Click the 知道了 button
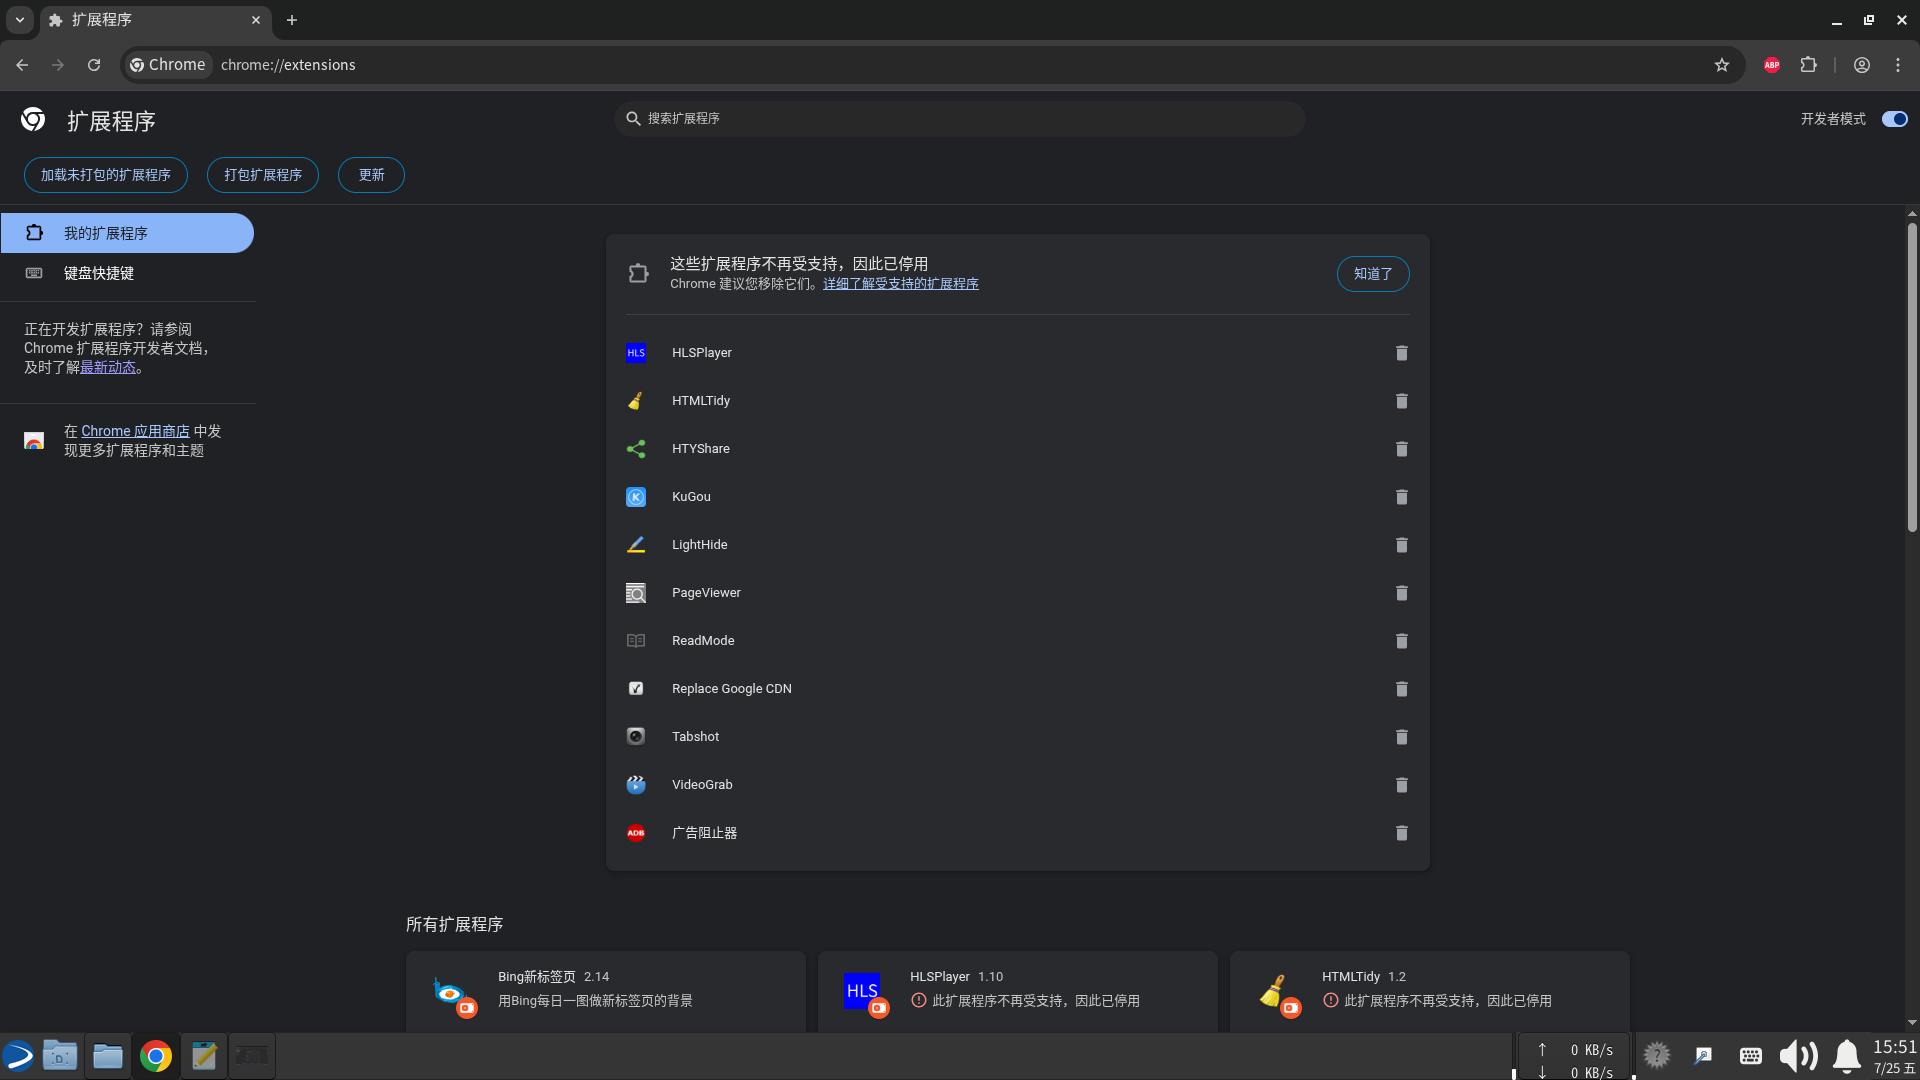The image size is (1920, 1080). [1372, 274]
